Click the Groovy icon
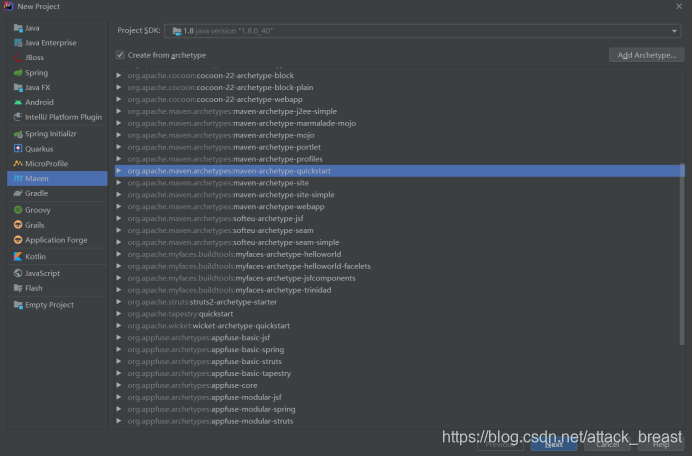 pos(18,210)
